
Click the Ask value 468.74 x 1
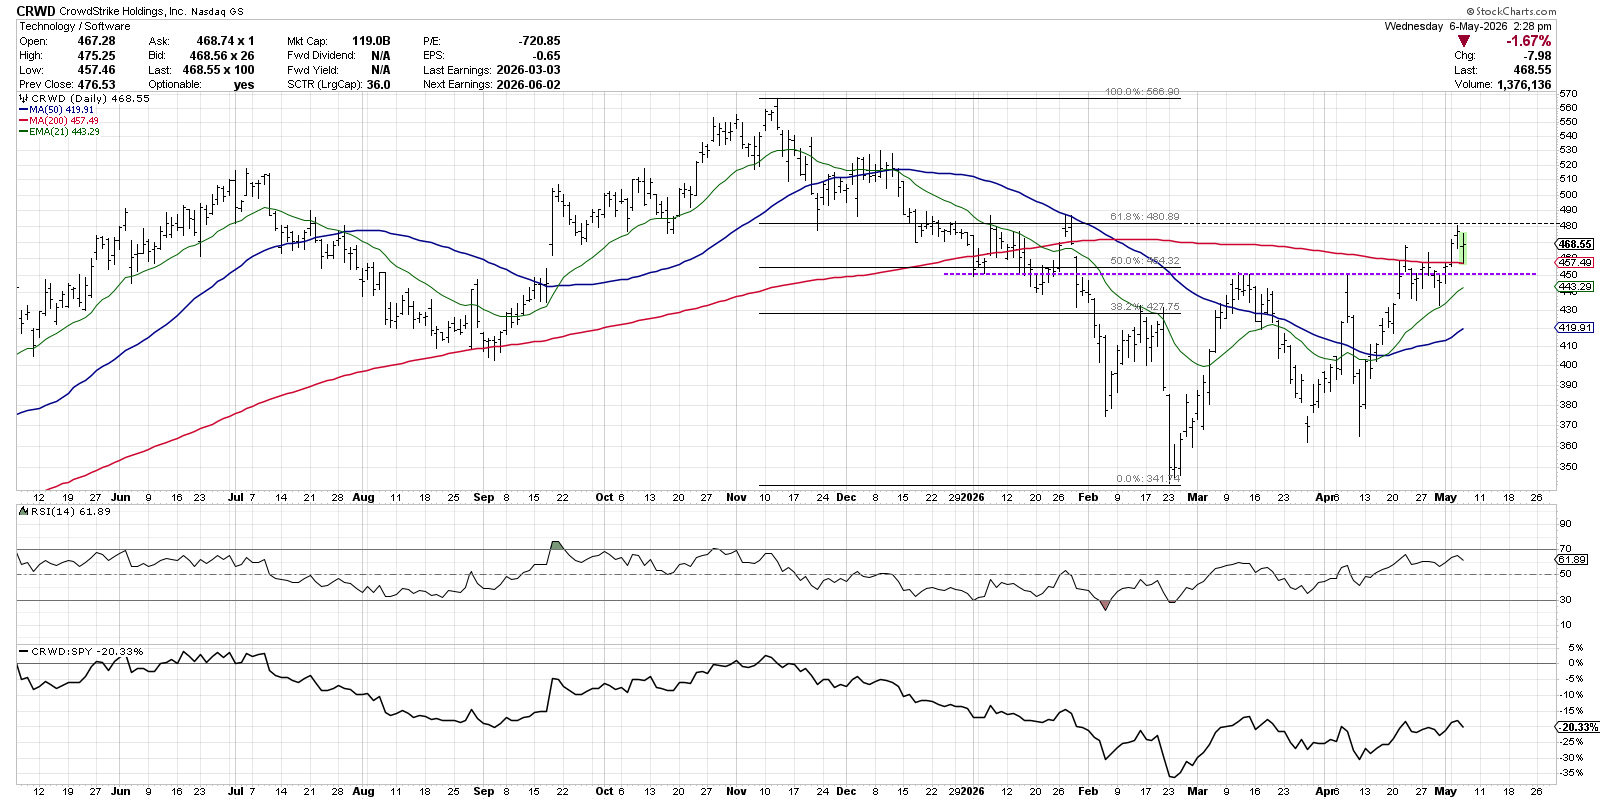[x=226, y=41]
